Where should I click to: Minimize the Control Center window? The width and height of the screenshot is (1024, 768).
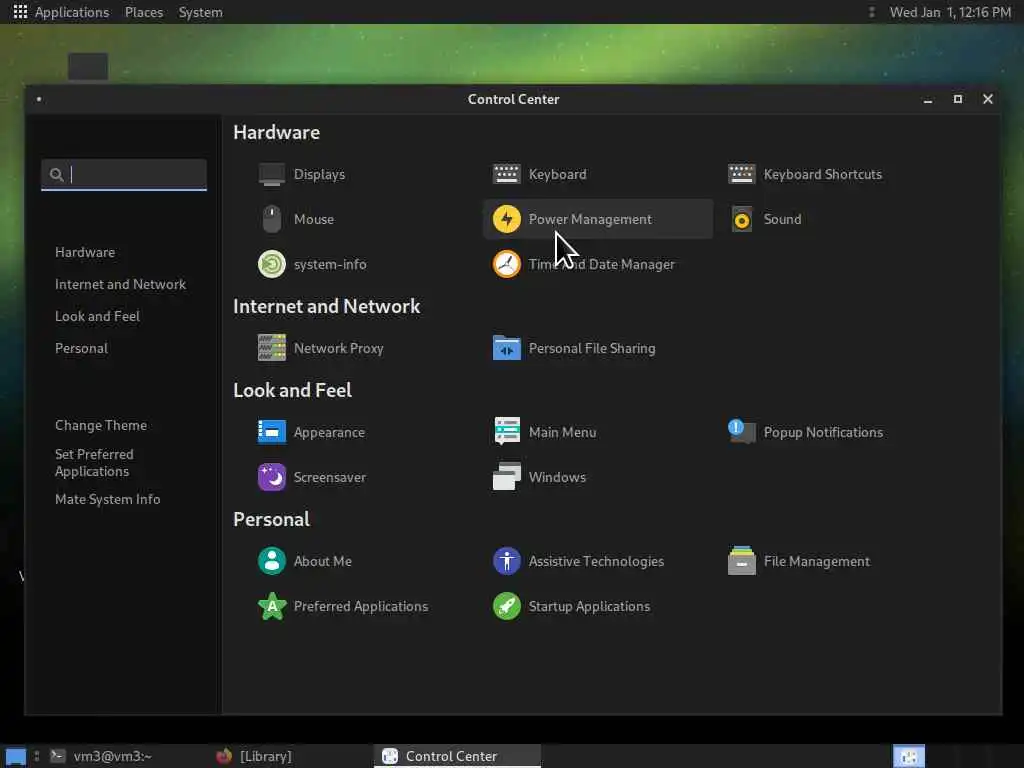click(x=927, y=99)
